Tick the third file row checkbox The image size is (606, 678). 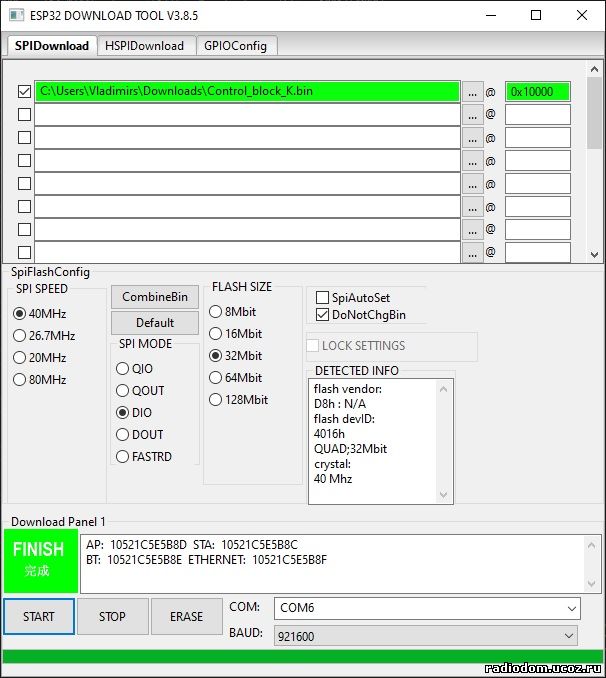pyautogui.click(x=24, y=138)
